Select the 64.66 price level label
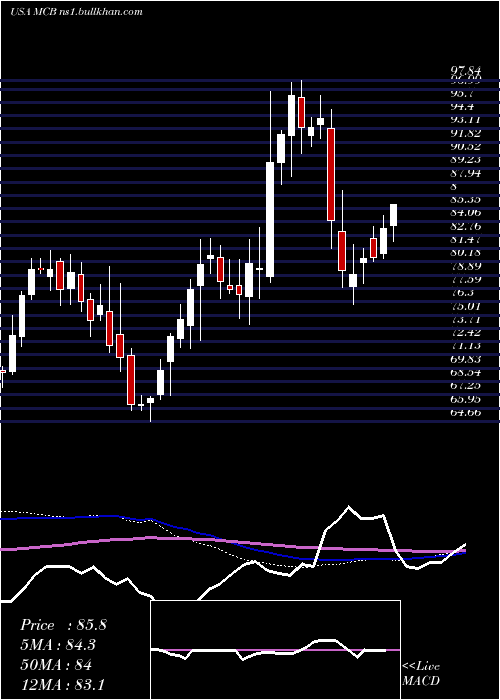The height and width of the screenshot is (700, 500). point(467,412)
